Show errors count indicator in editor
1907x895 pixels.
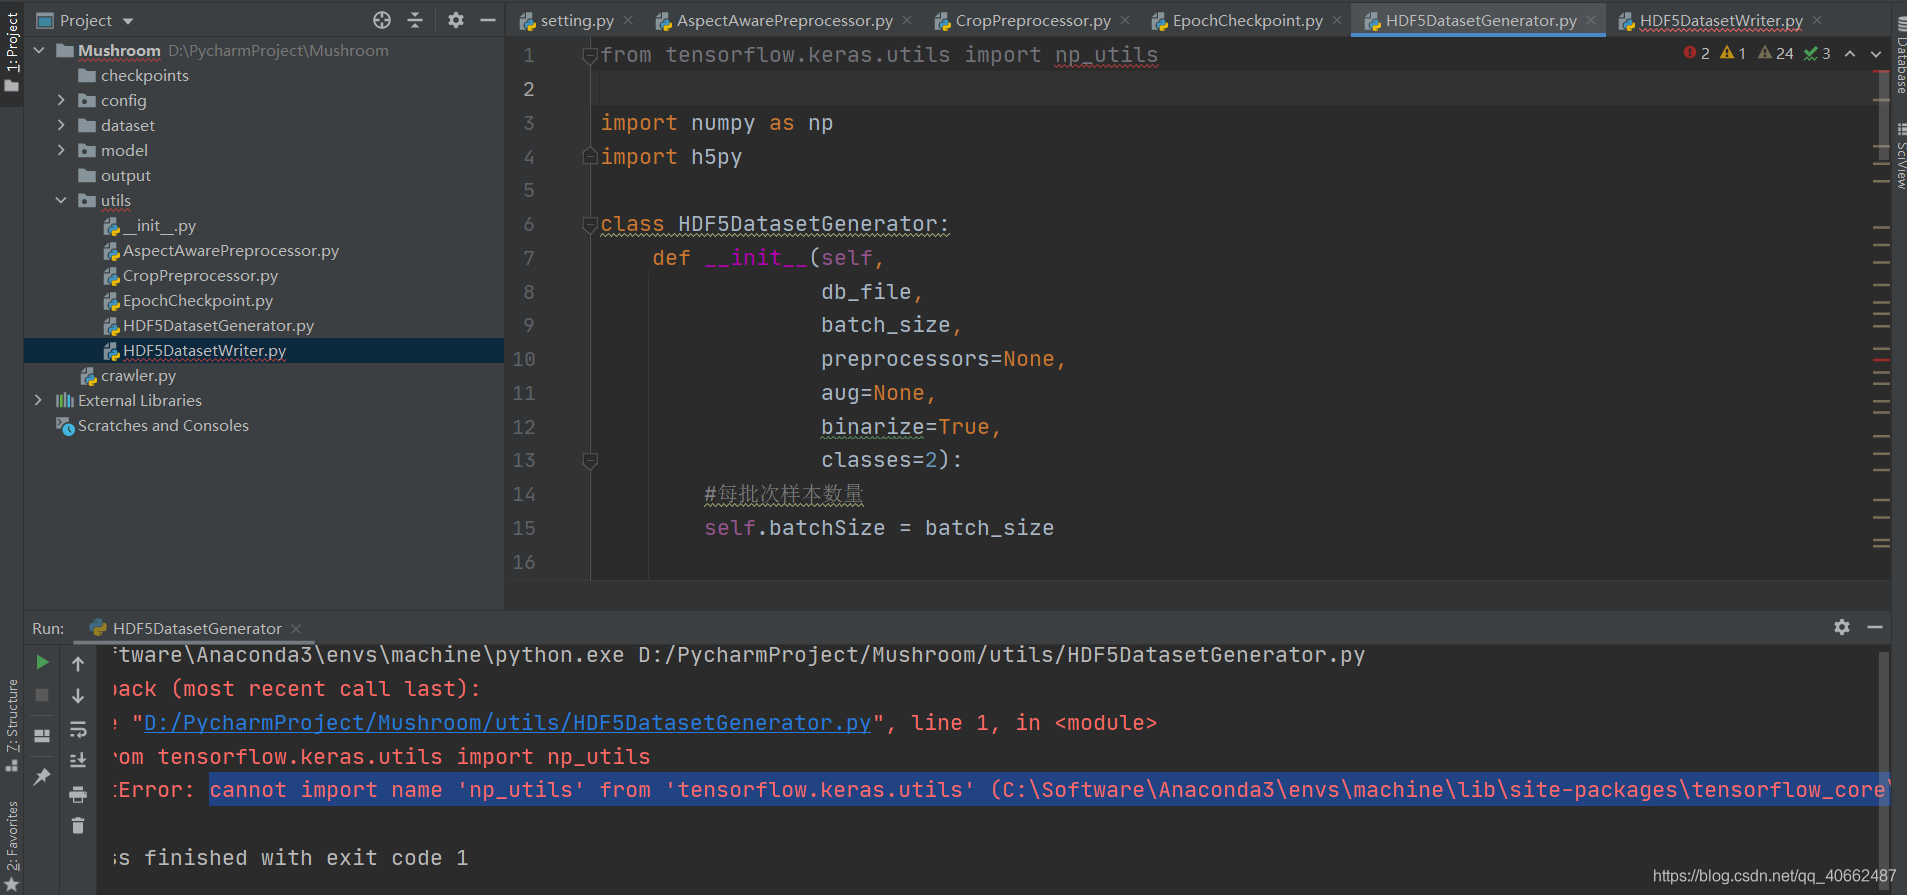(1696, 53)
